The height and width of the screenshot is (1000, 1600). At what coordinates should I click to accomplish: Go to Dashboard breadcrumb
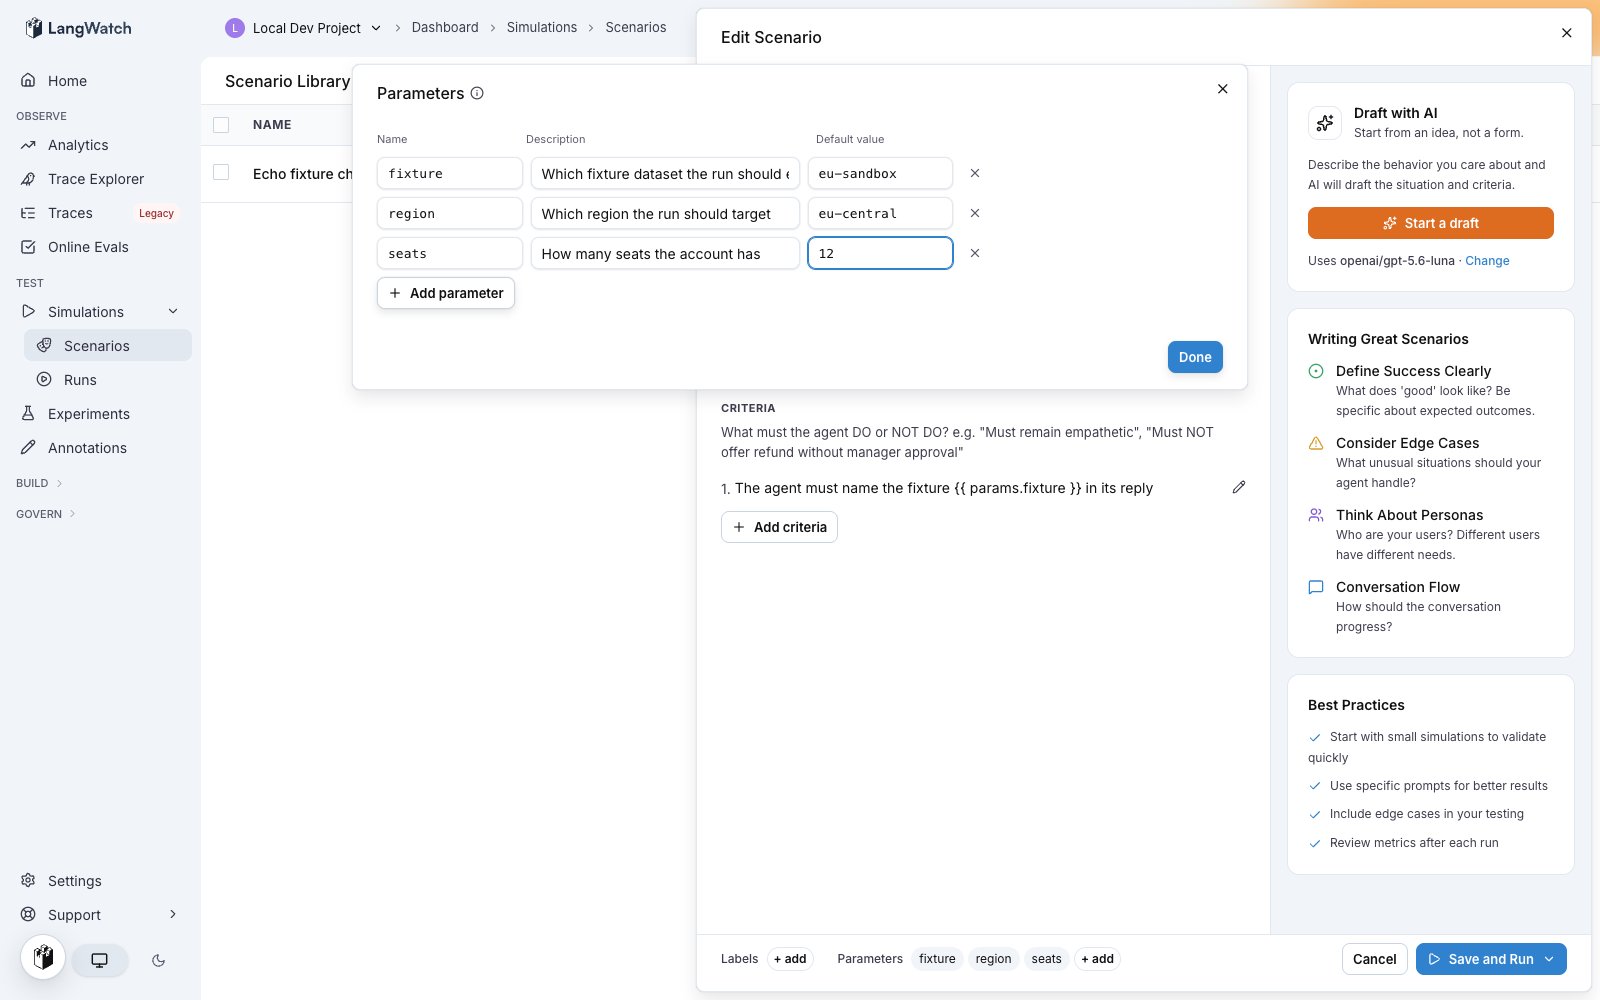(x=445, y=28)
